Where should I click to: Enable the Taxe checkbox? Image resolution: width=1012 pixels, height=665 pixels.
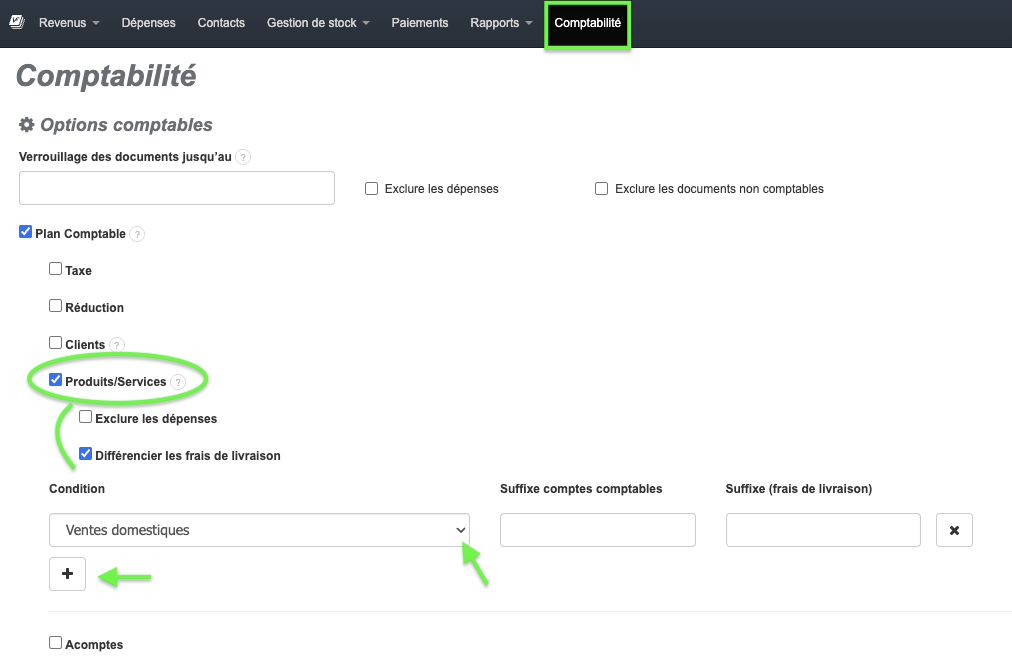click(x=55, y=268)
